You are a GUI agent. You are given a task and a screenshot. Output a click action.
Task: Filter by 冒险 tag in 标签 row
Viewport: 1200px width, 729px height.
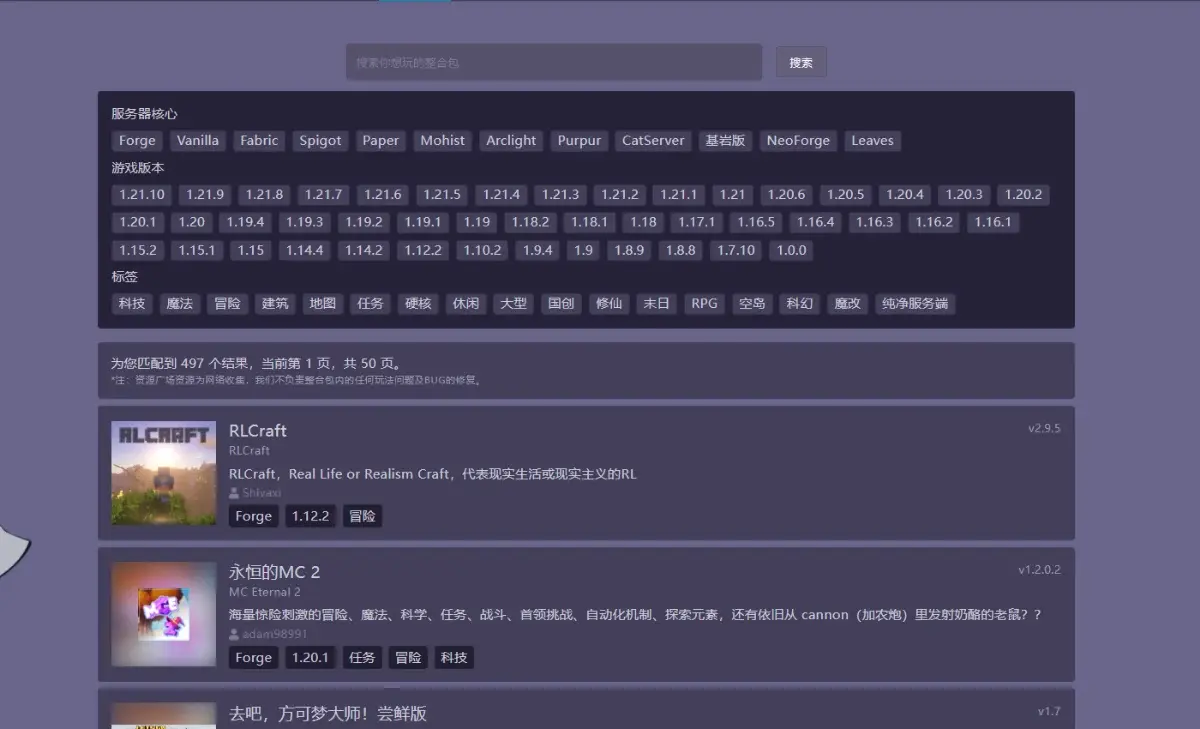[x=228, y=303]
